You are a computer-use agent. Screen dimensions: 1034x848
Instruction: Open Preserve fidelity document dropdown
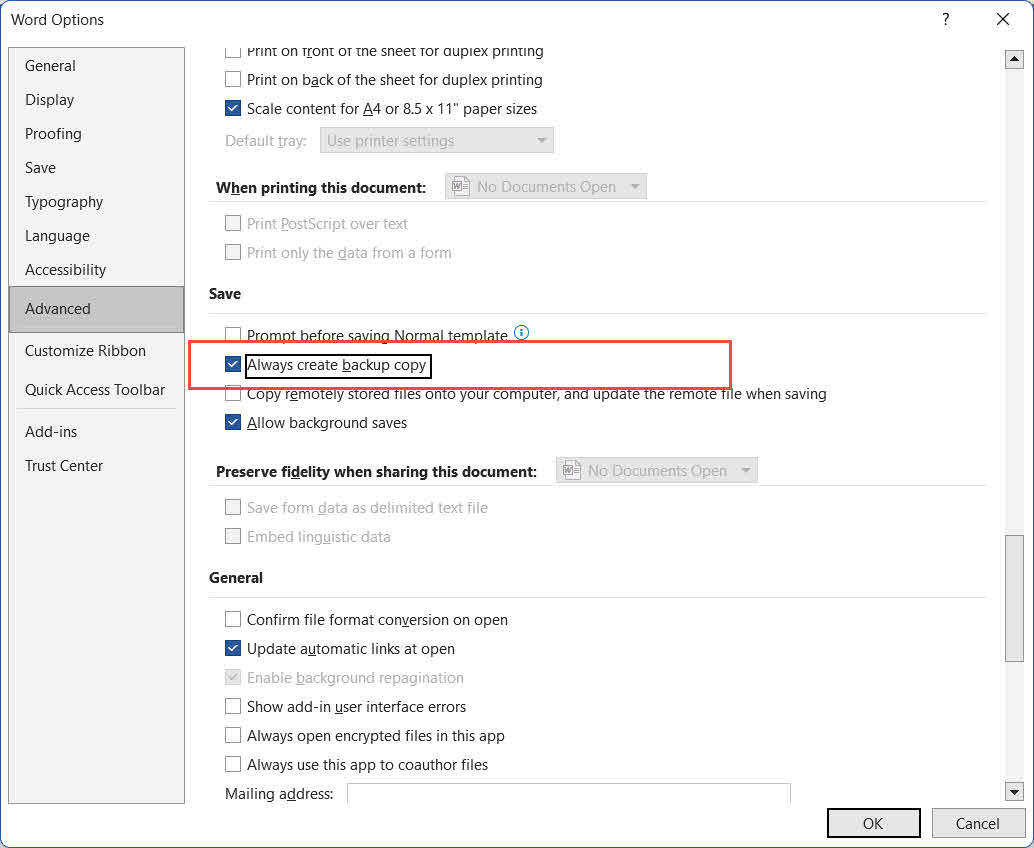[x=657, y=471]
